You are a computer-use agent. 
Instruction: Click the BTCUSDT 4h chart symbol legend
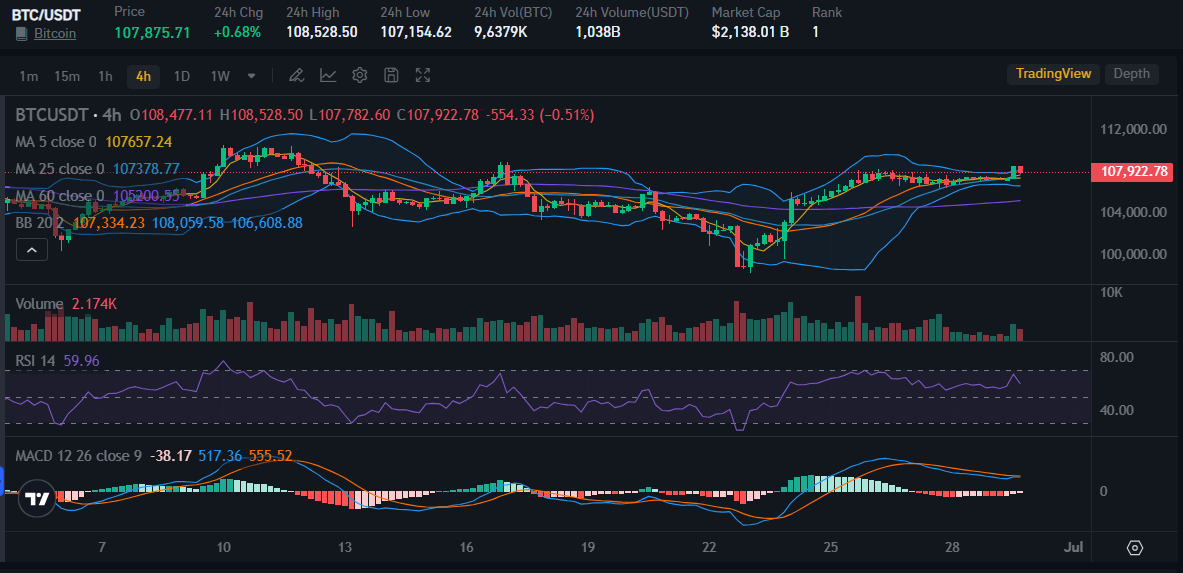(x=69, y=115)
